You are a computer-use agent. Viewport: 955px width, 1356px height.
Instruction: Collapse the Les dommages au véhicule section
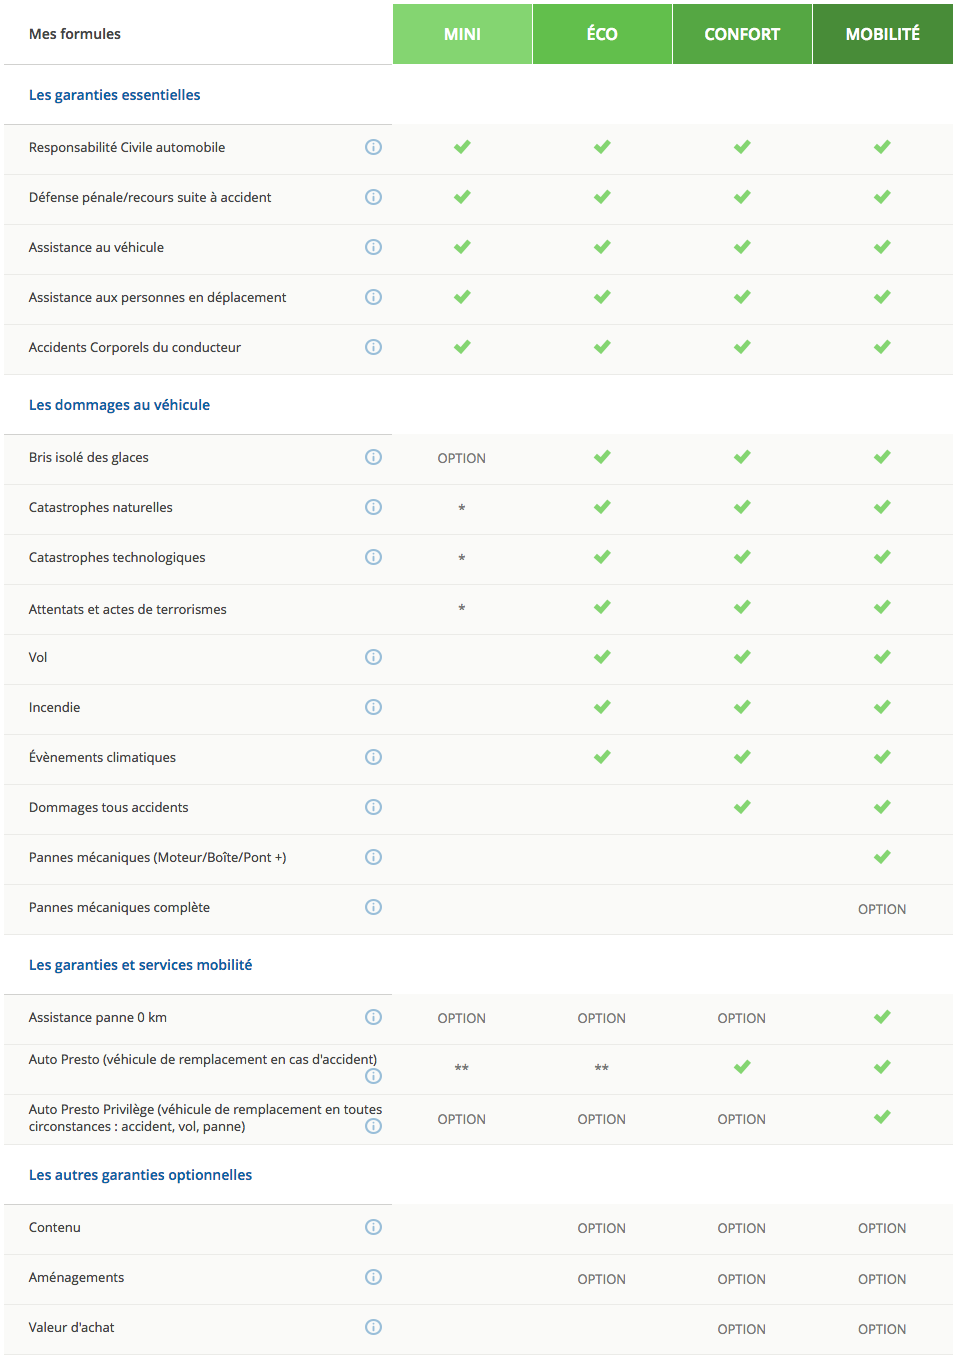[x=119, y=405]
